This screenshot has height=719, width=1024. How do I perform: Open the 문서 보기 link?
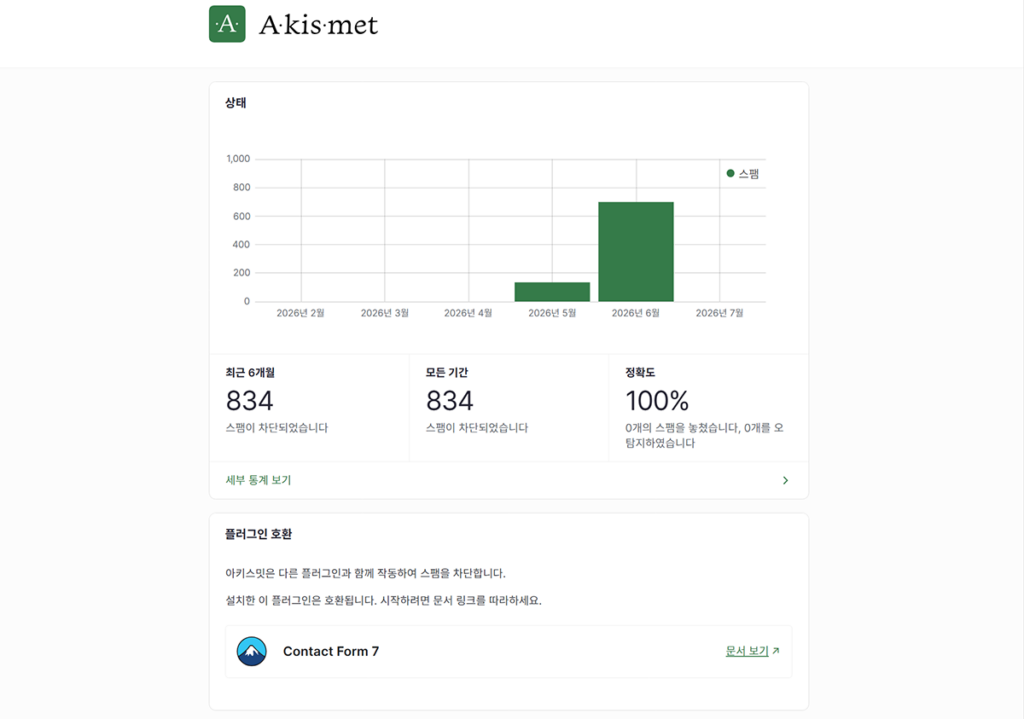[746, 651]
